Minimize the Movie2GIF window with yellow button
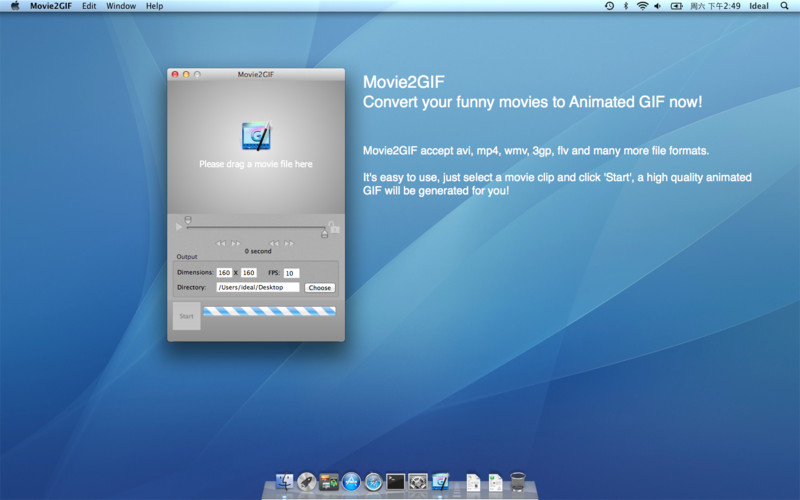Viewport: 800px width, 500px height. (x=186, y=74)
